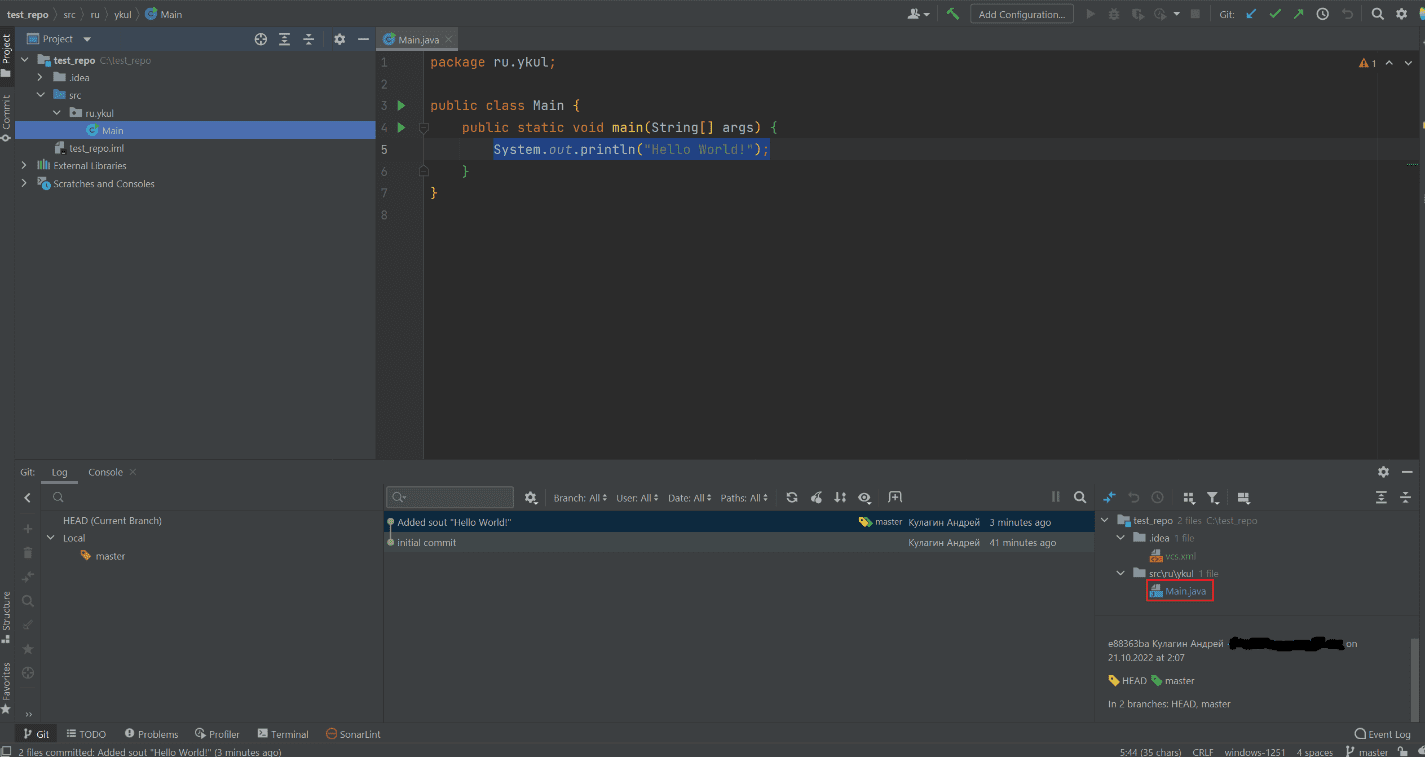Open Git Show History clock icon

pos(1323,14)
